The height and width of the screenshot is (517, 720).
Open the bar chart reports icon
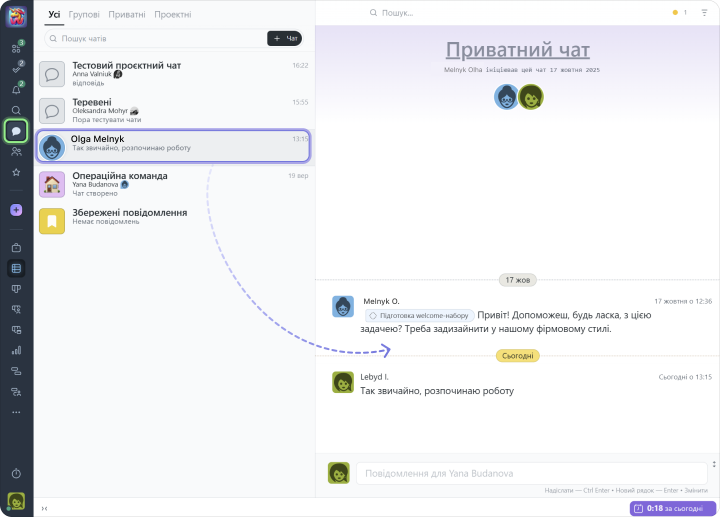(x=16, y=350)
